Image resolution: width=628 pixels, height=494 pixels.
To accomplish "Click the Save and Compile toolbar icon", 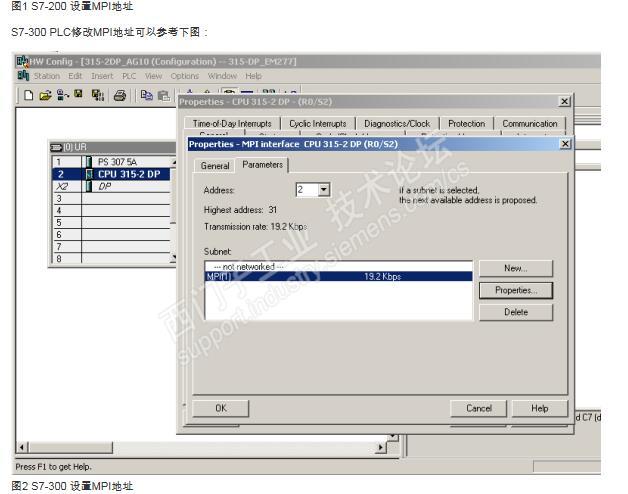I will (97, 95).
